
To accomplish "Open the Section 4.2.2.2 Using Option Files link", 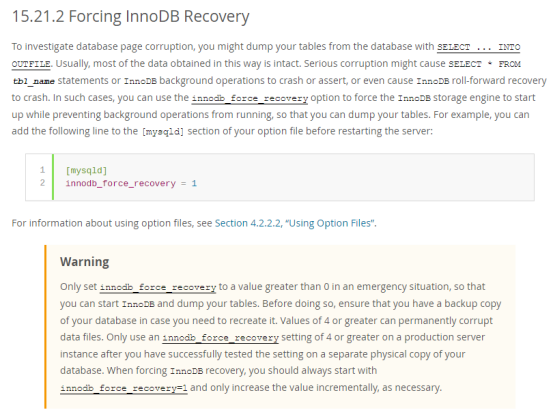I will [x=295, y=223].
